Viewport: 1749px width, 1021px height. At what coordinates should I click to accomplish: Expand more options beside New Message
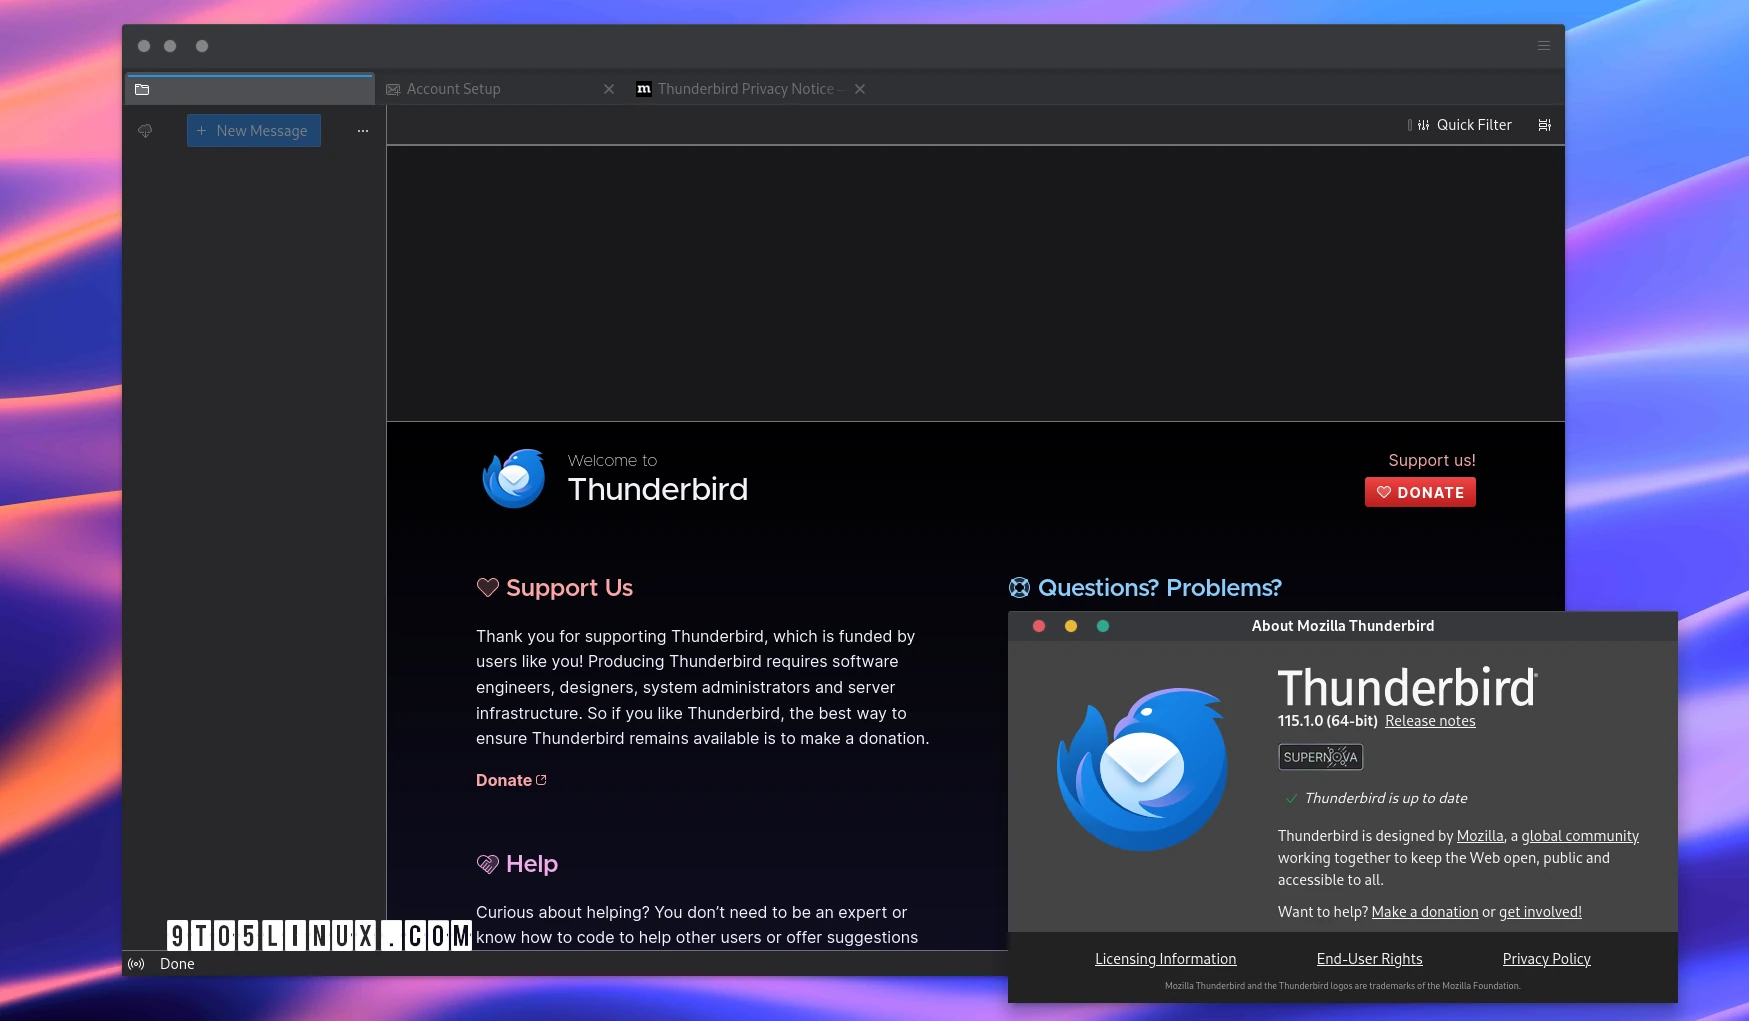tap(362, 130)
